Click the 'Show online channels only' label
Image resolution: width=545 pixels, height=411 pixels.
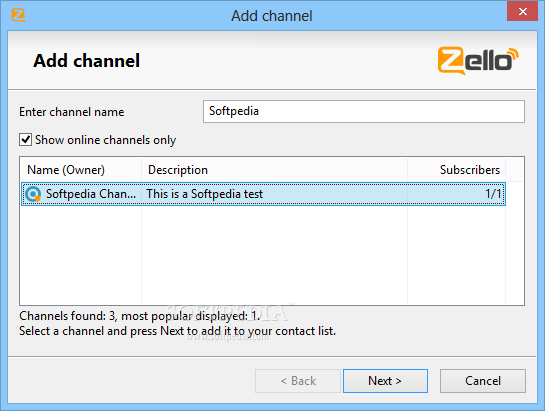pyautogui.click(x=105, y=140)
